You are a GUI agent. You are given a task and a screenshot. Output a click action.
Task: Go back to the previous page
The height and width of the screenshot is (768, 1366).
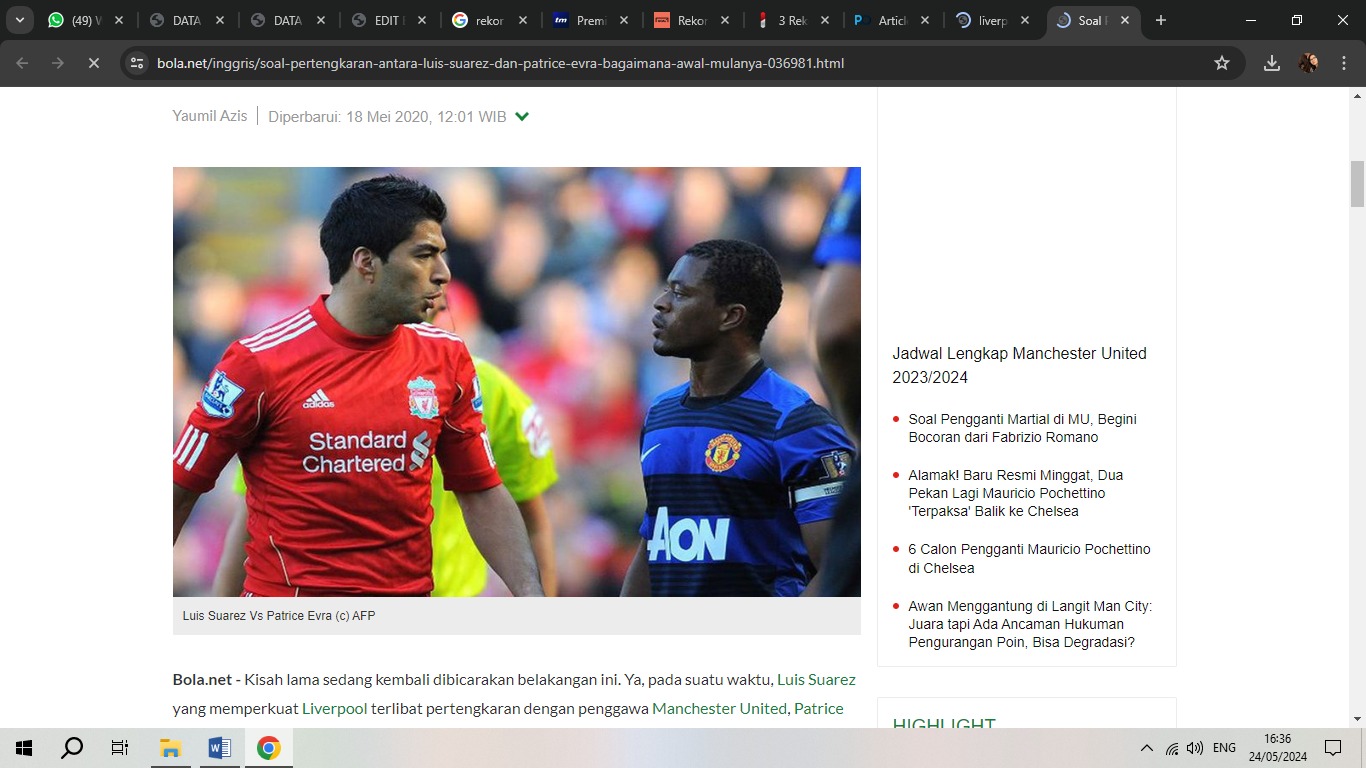pos(22,63)
